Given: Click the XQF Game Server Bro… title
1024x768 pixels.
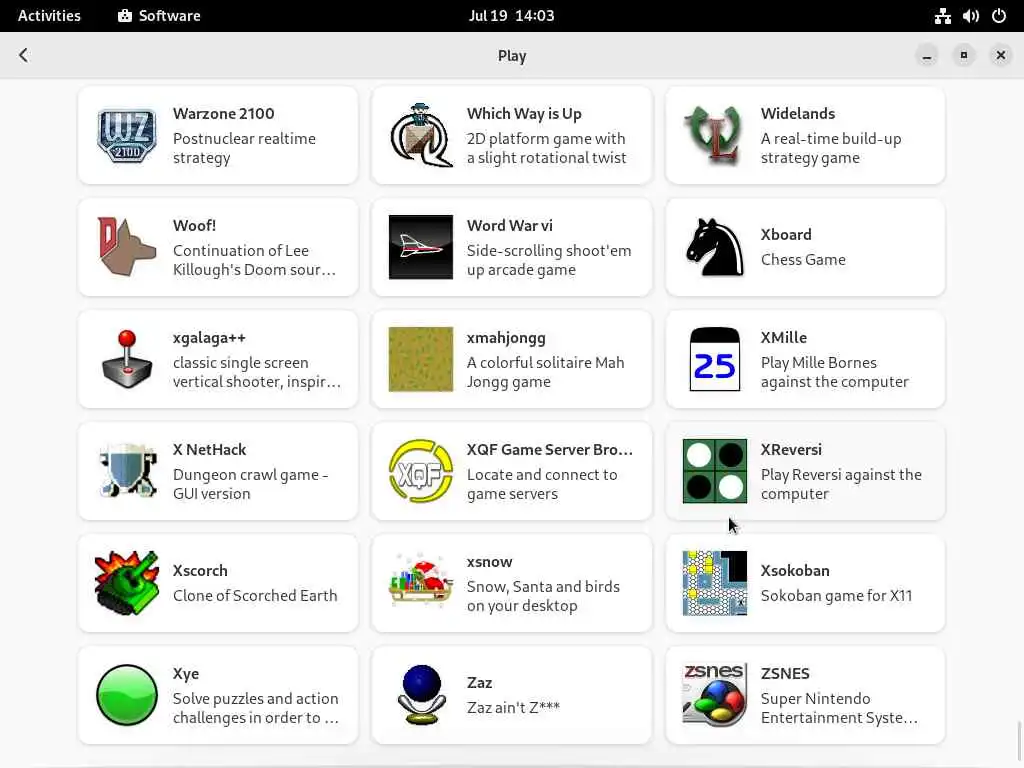Looking at the screenshot, I should [549, 449].
